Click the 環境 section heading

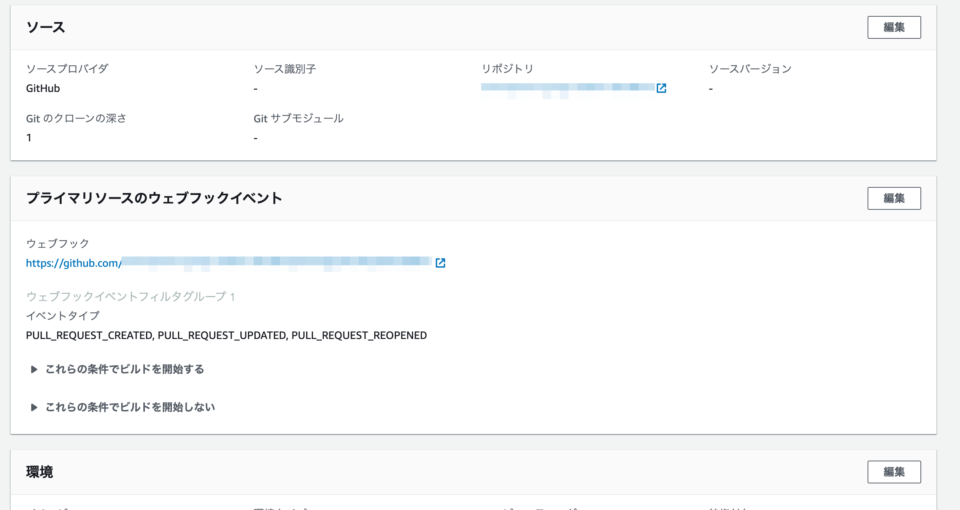pos(40,472)
